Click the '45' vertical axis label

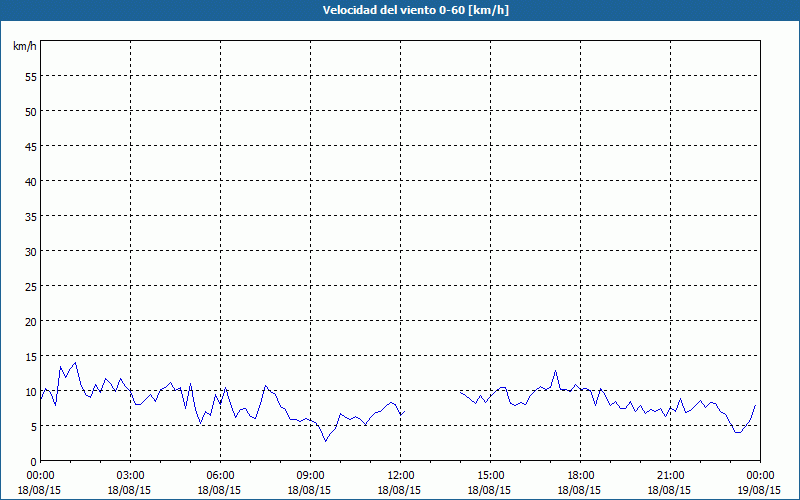(30, 147)
